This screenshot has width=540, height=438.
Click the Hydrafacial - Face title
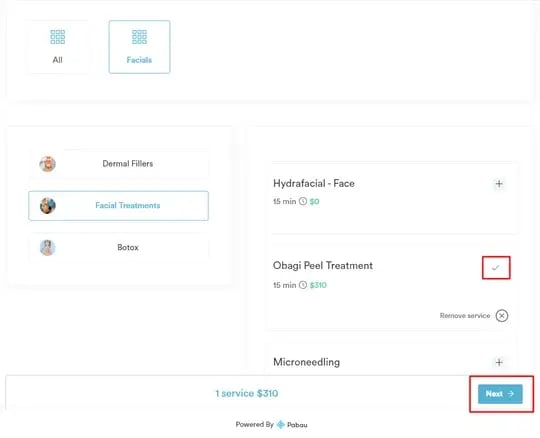pyautogui.click(x=314, y=183)
